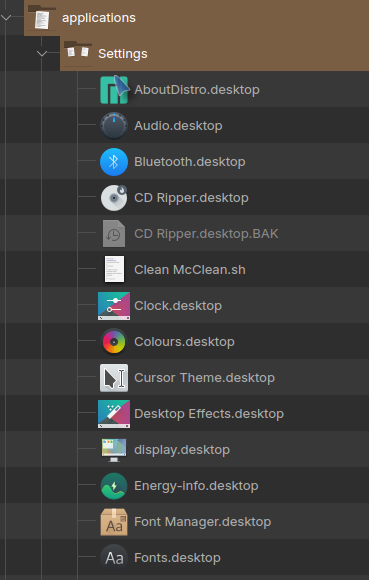369x580 pixels.
Task: Click the CD Ripper disc icon
Action: pos(114,198)
